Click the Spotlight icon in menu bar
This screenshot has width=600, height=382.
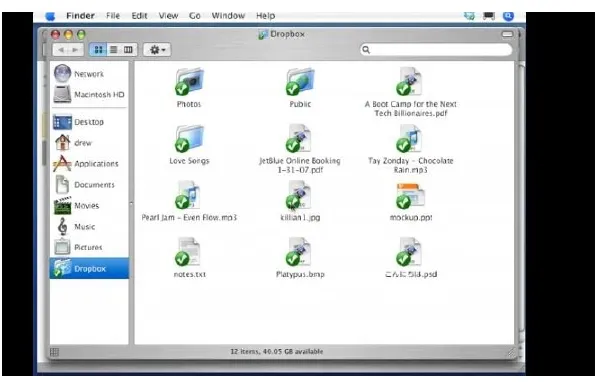click(508, 16)
